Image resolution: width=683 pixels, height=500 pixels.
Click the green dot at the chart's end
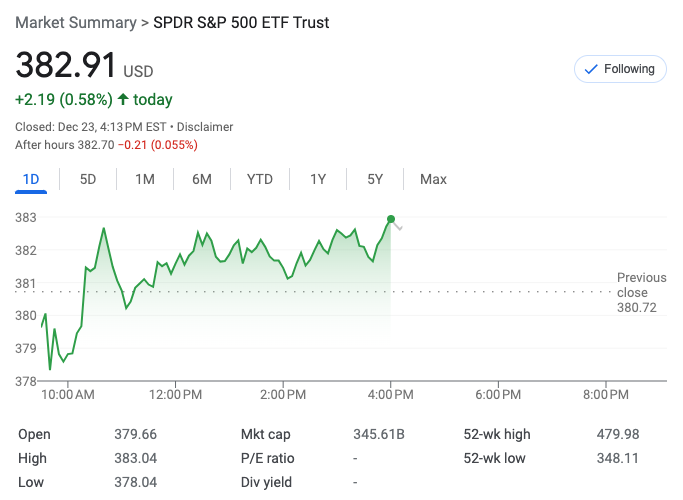coord(390,219)
